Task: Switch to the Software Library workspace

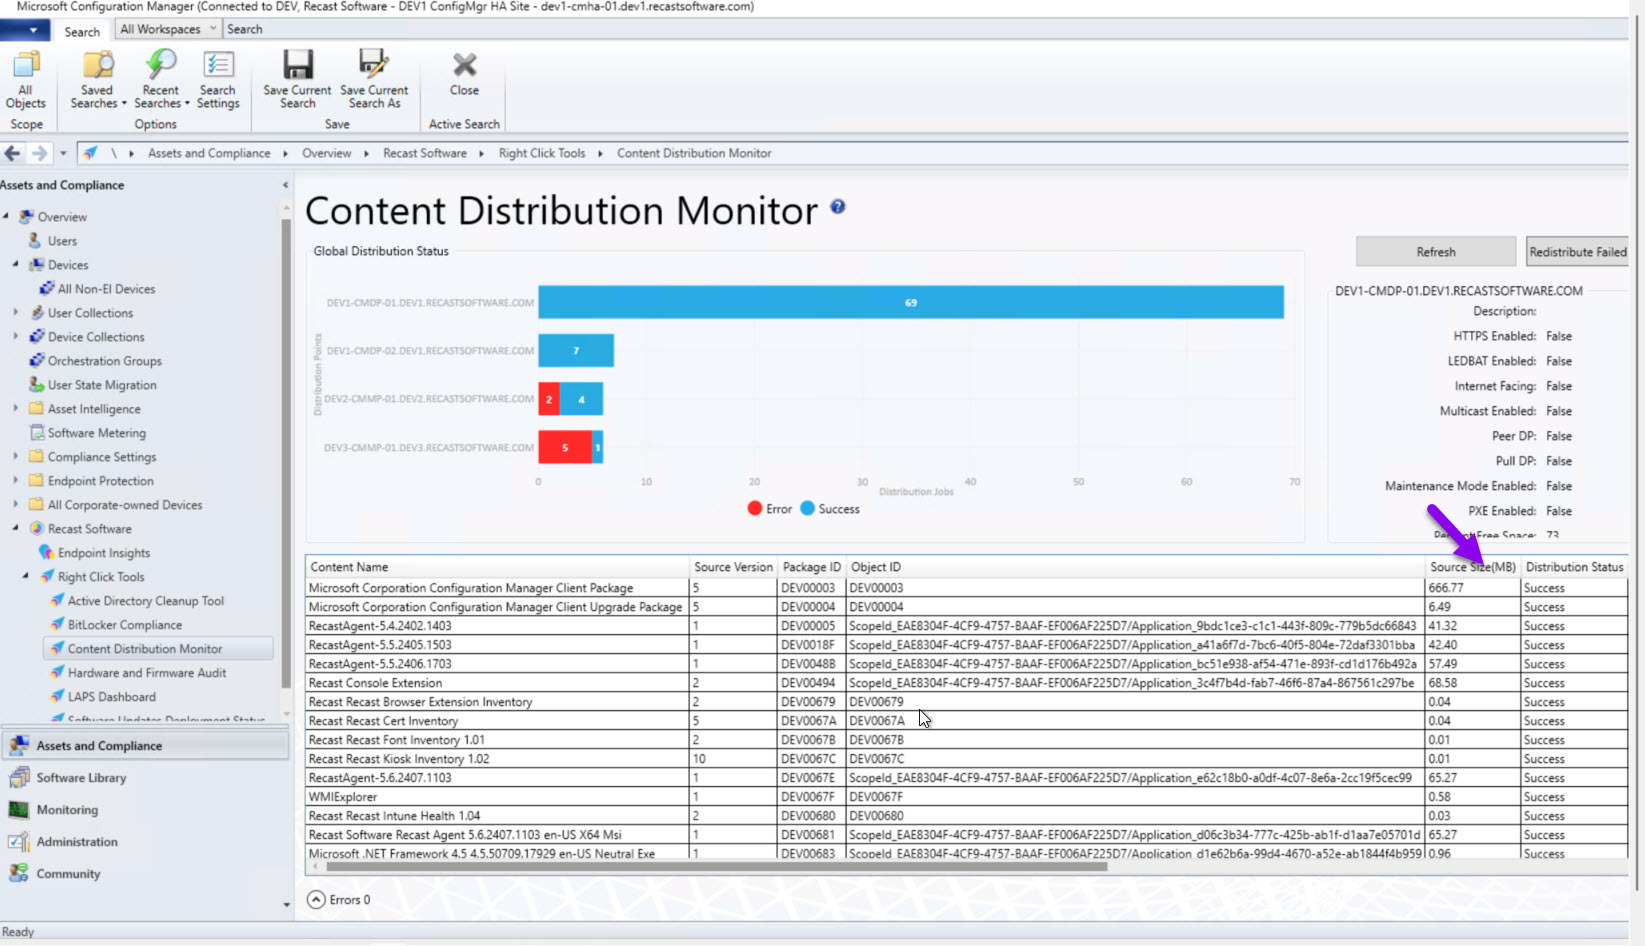Action: [81, 778]
